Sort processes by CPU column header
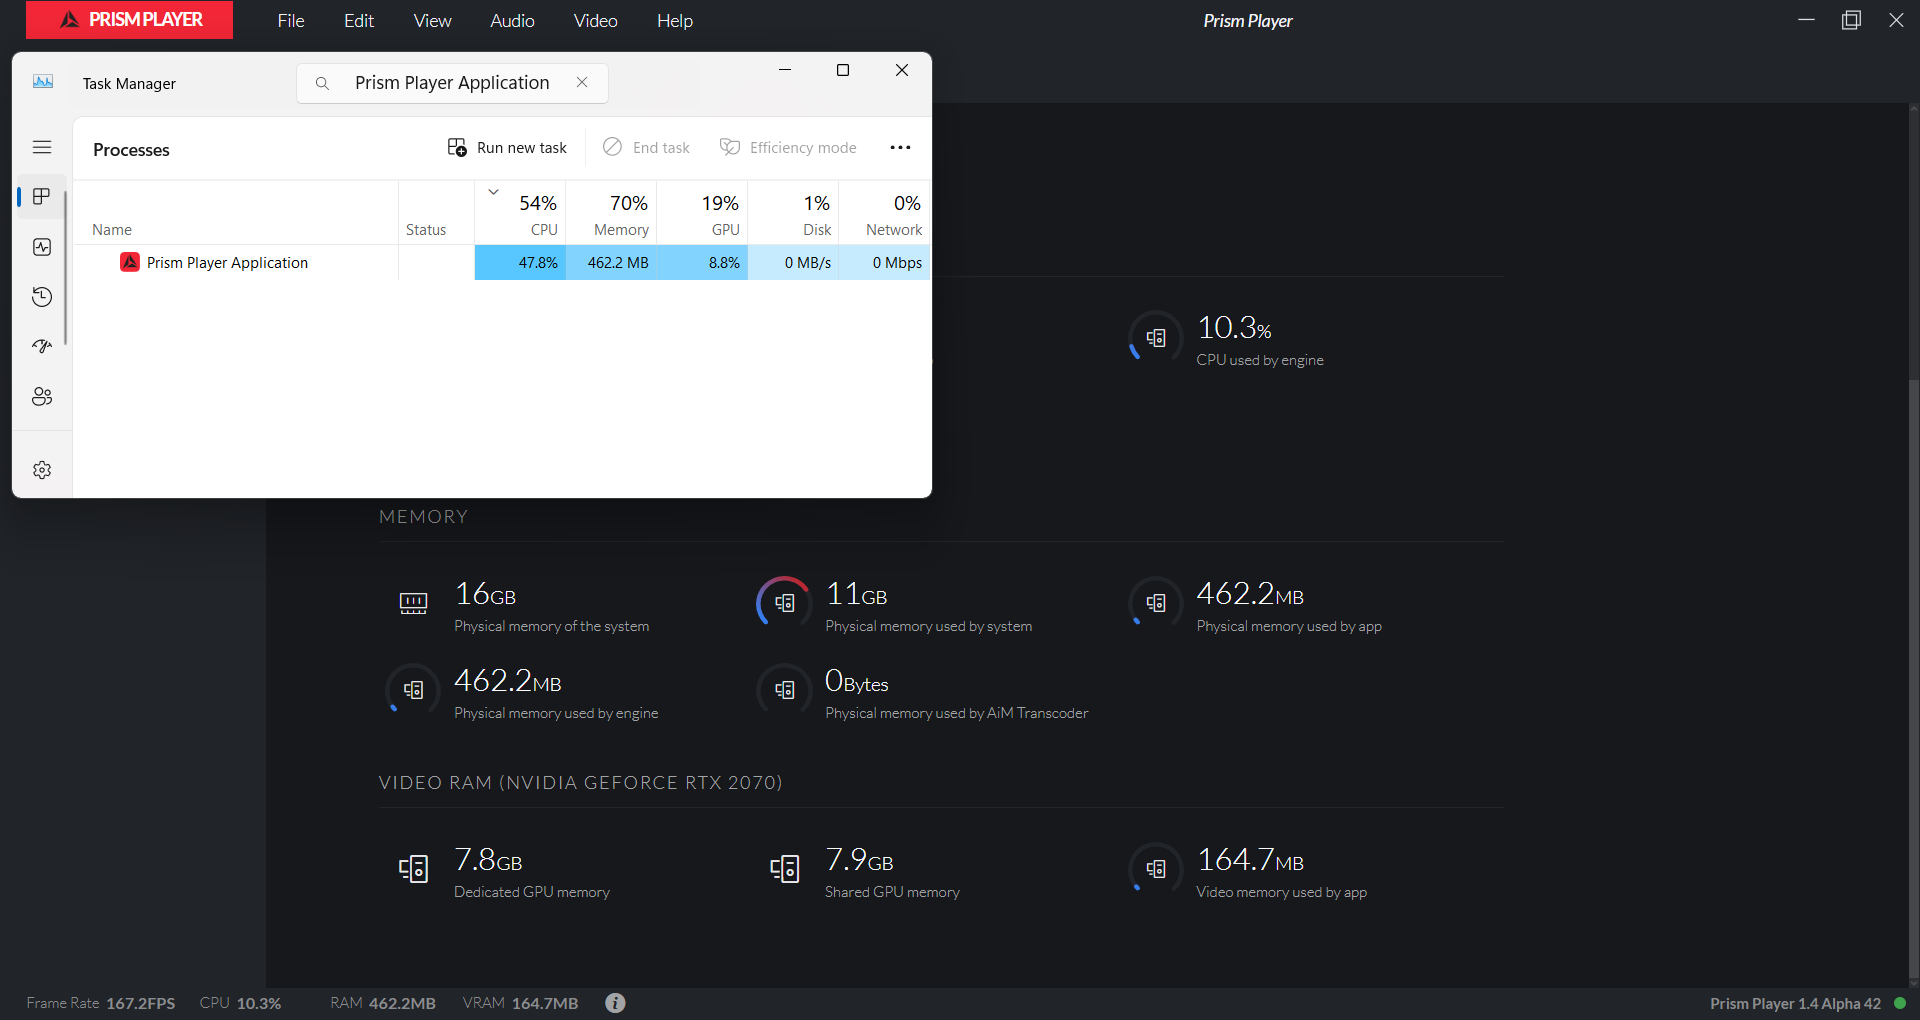 [x=520, y=215]
